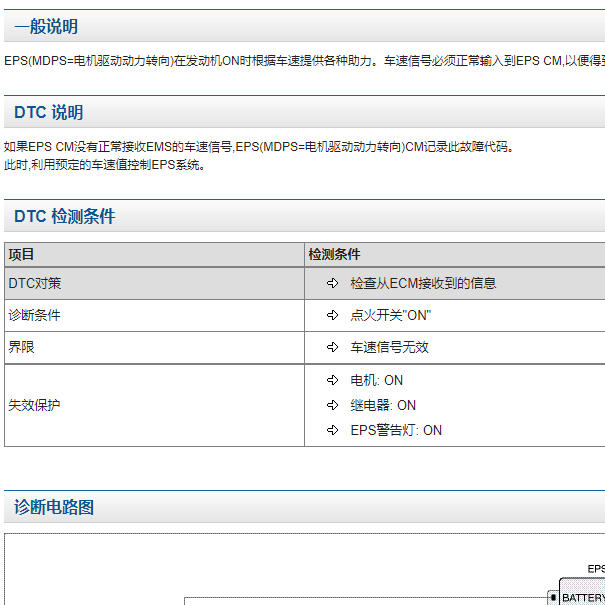Click arrow bullet beside 检查从ECM接收到的信息
605x605 pixels.
pyautogui.click(x=333, y=284)
